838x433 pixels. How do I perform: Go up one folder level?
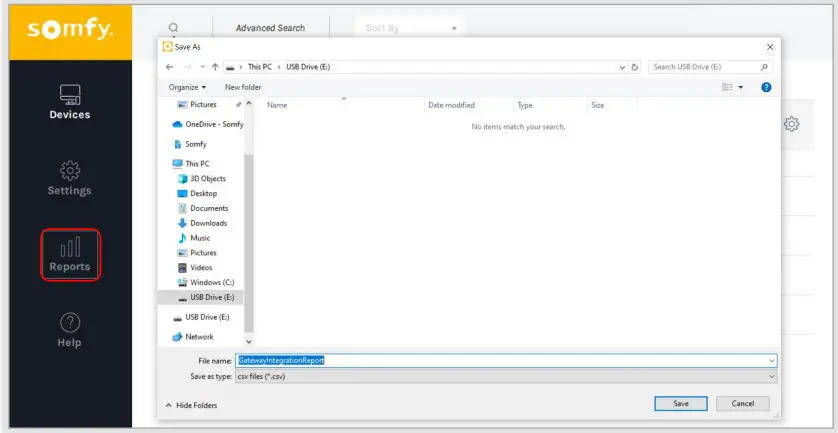215,67
